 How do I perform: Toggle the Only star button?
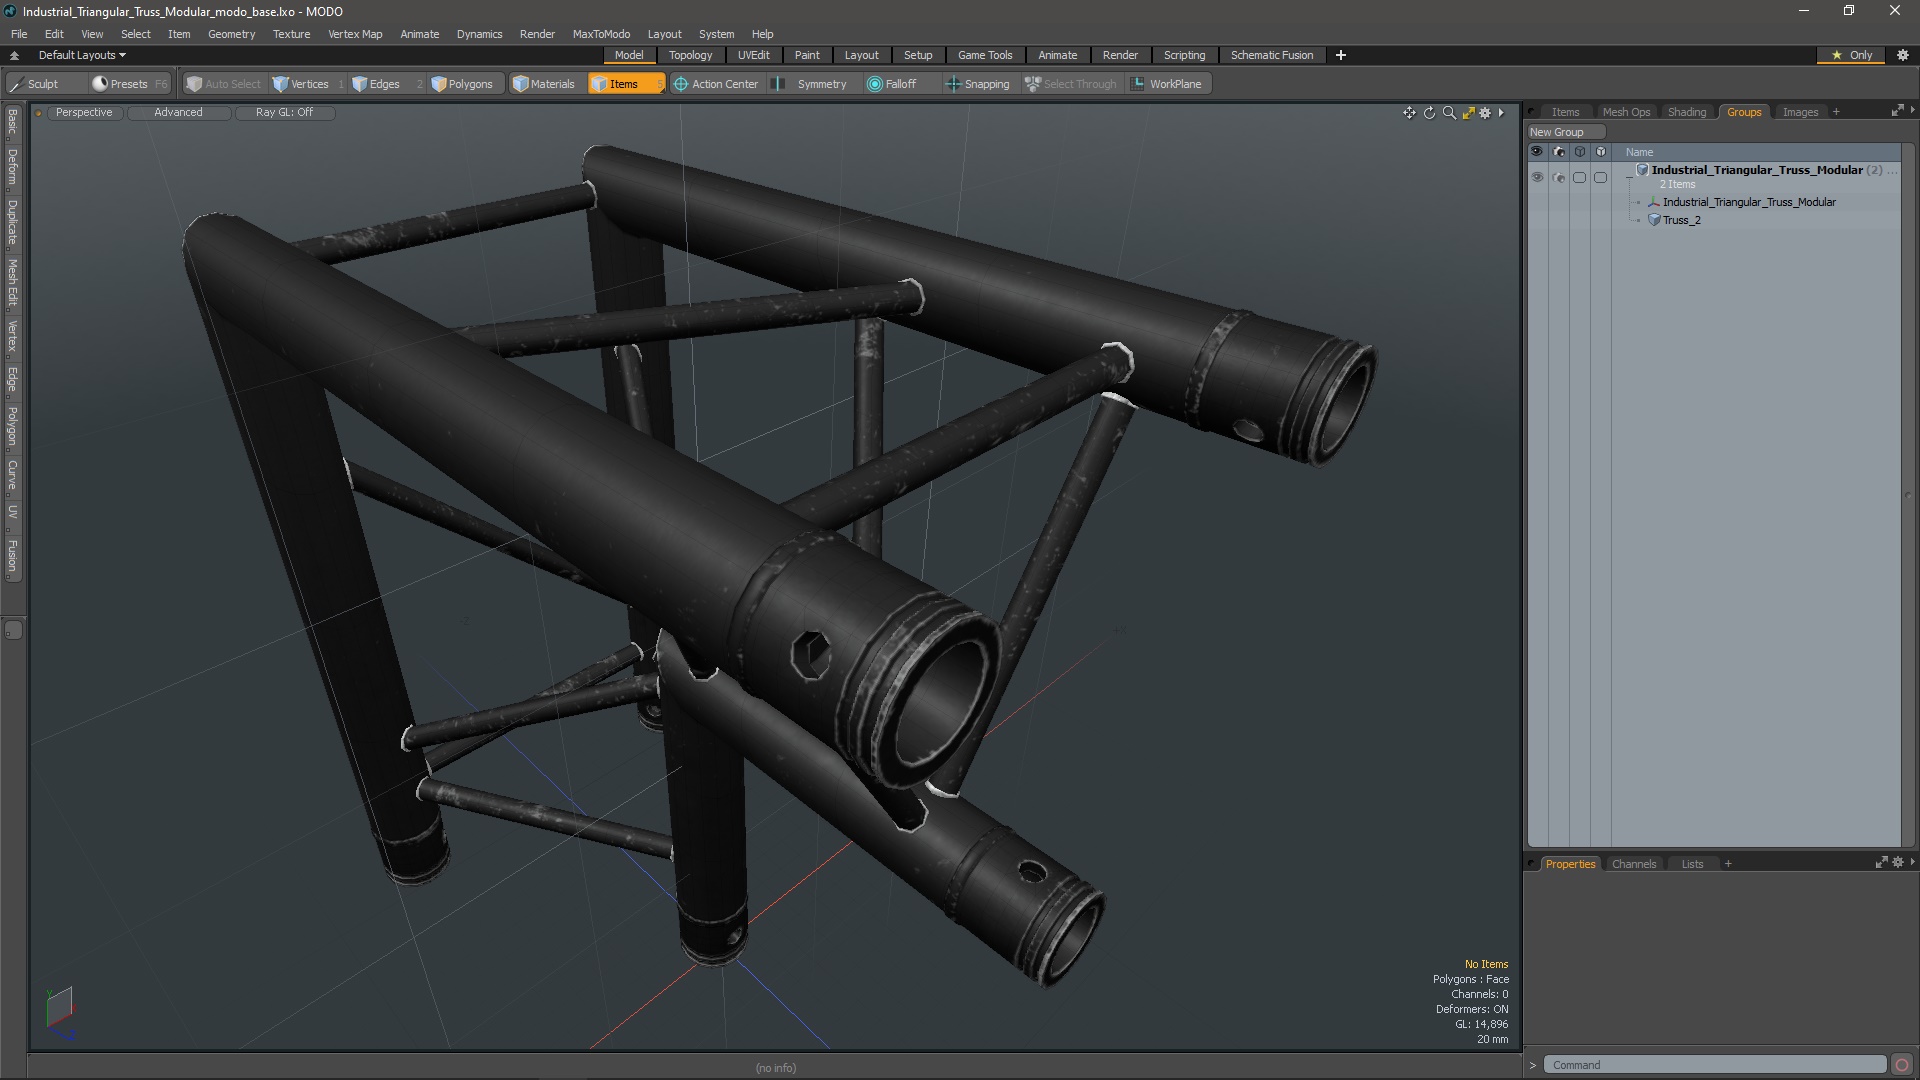(x=1852, y=55)
